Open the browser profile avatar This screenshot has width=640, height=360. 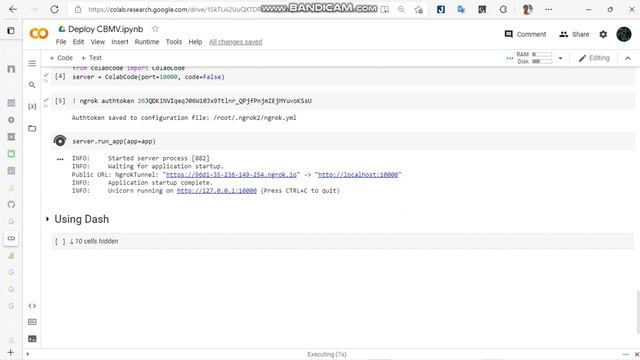[x=527, y=9]
